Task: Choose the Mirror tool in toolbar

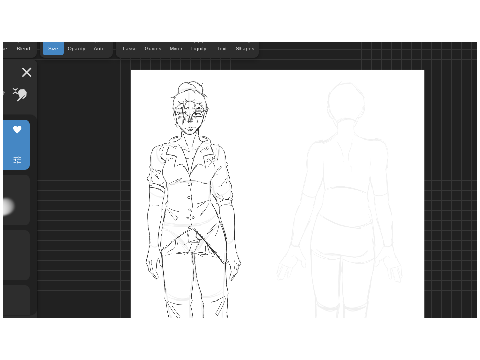Action: (x=176, y=49)
